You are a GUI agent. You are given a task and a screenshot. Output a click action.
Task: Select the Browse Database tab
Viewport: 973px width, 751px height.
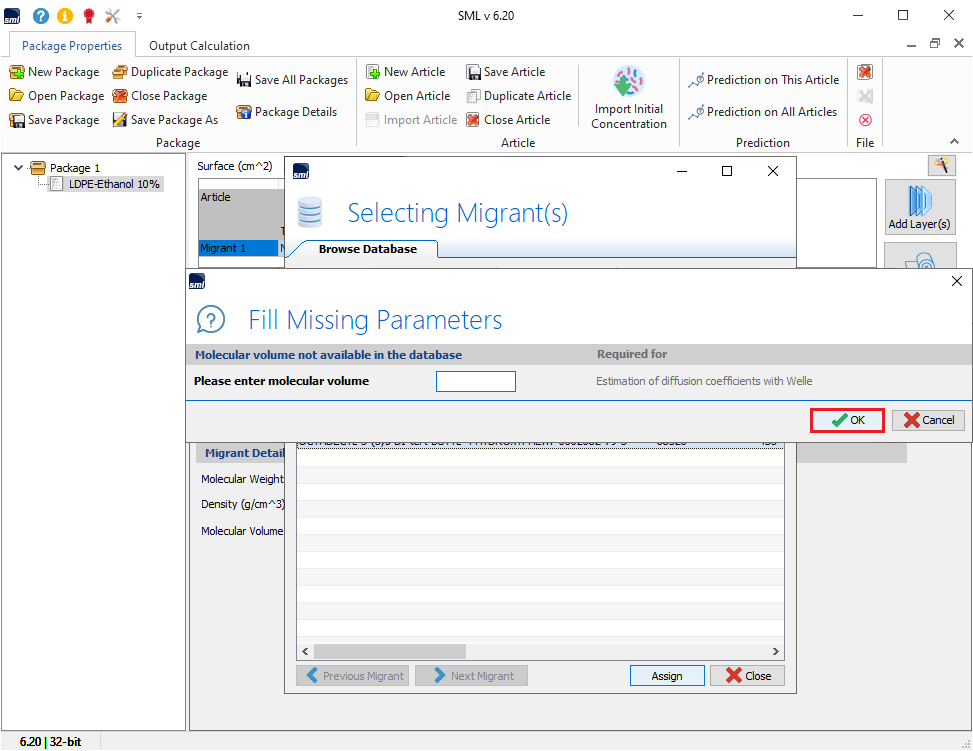(x=367, y=249)
